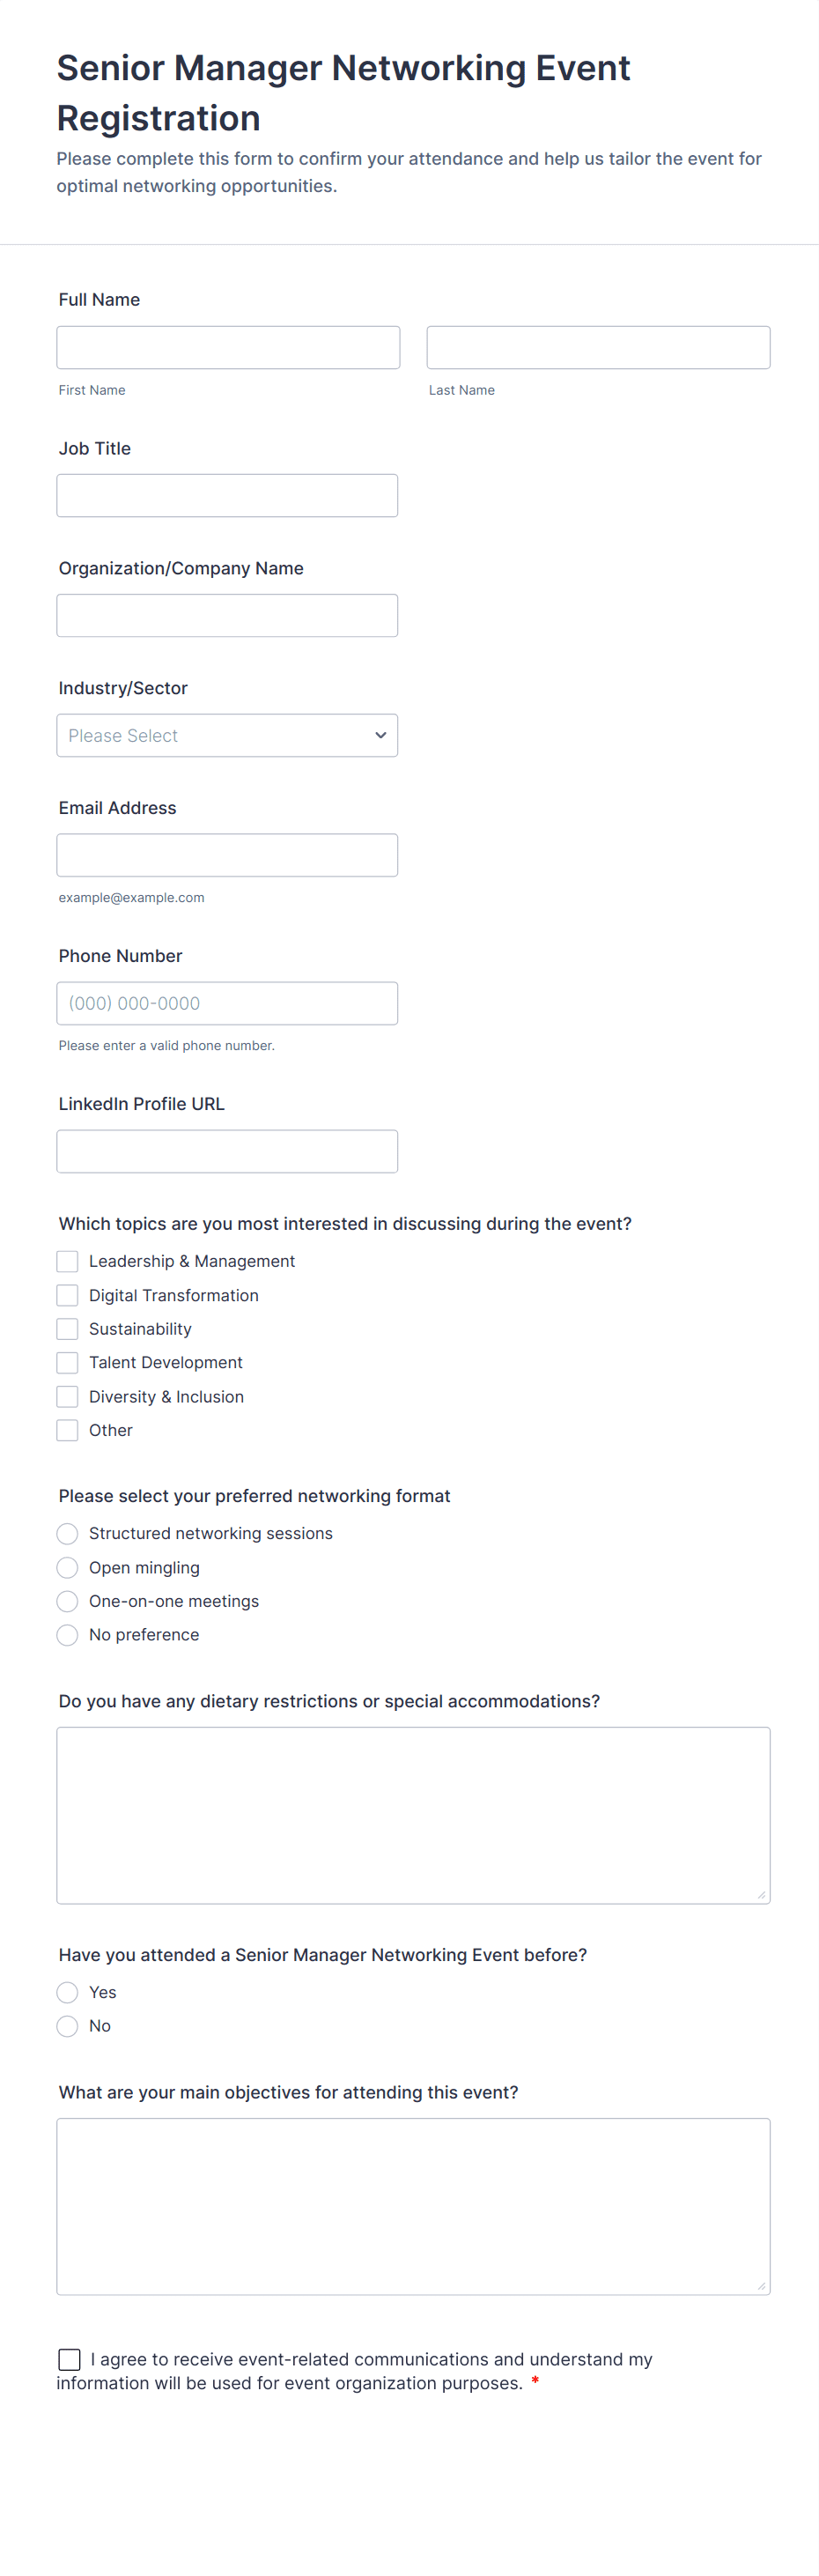Select Yes for attended previous event
Viewport: 819px width, 2576px height.
click(67, 1992)
